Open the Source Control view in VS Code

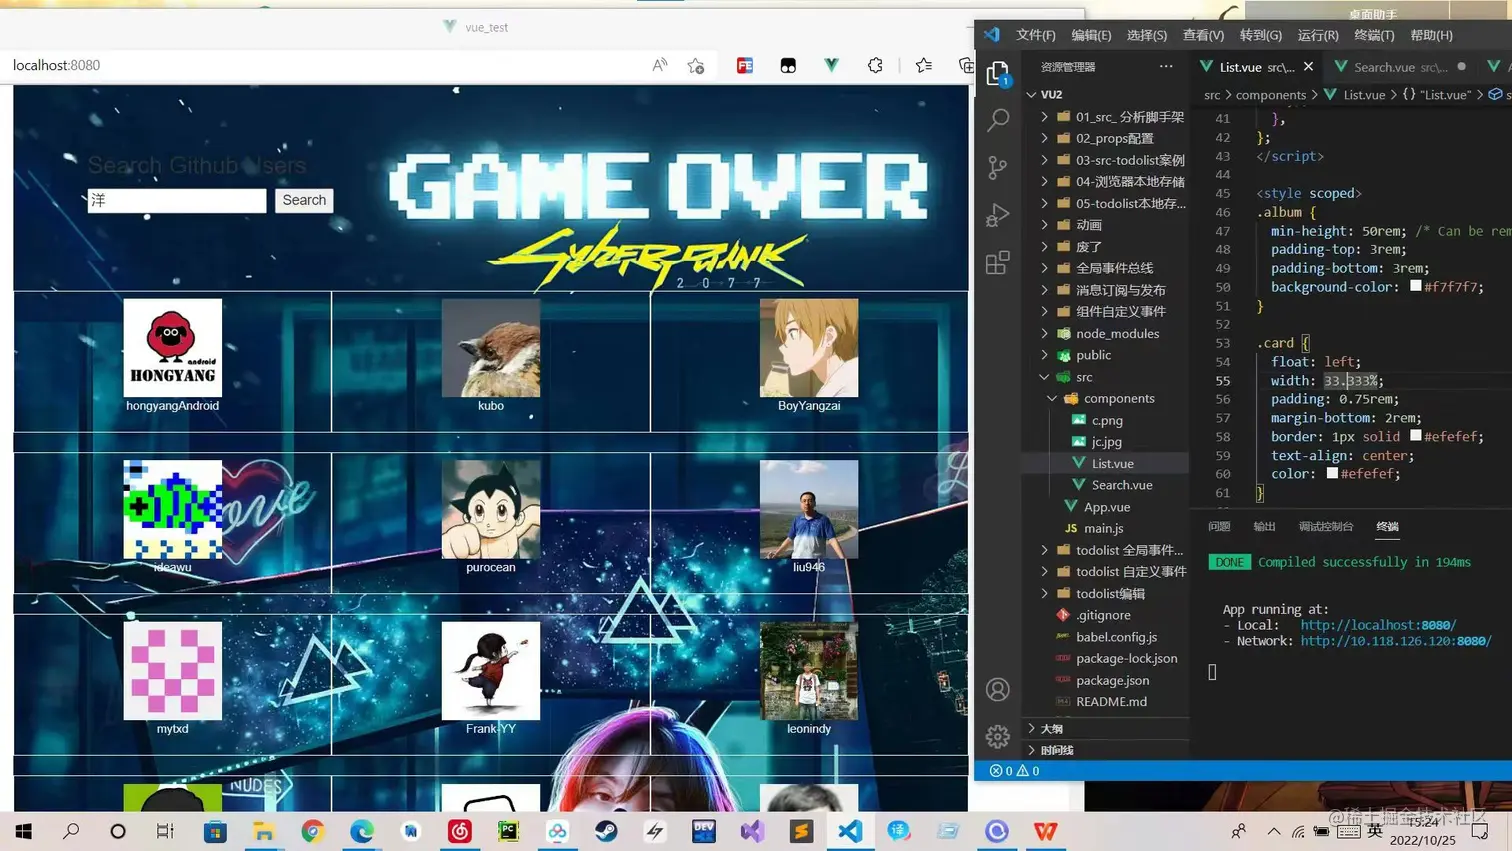click(997, 167)
